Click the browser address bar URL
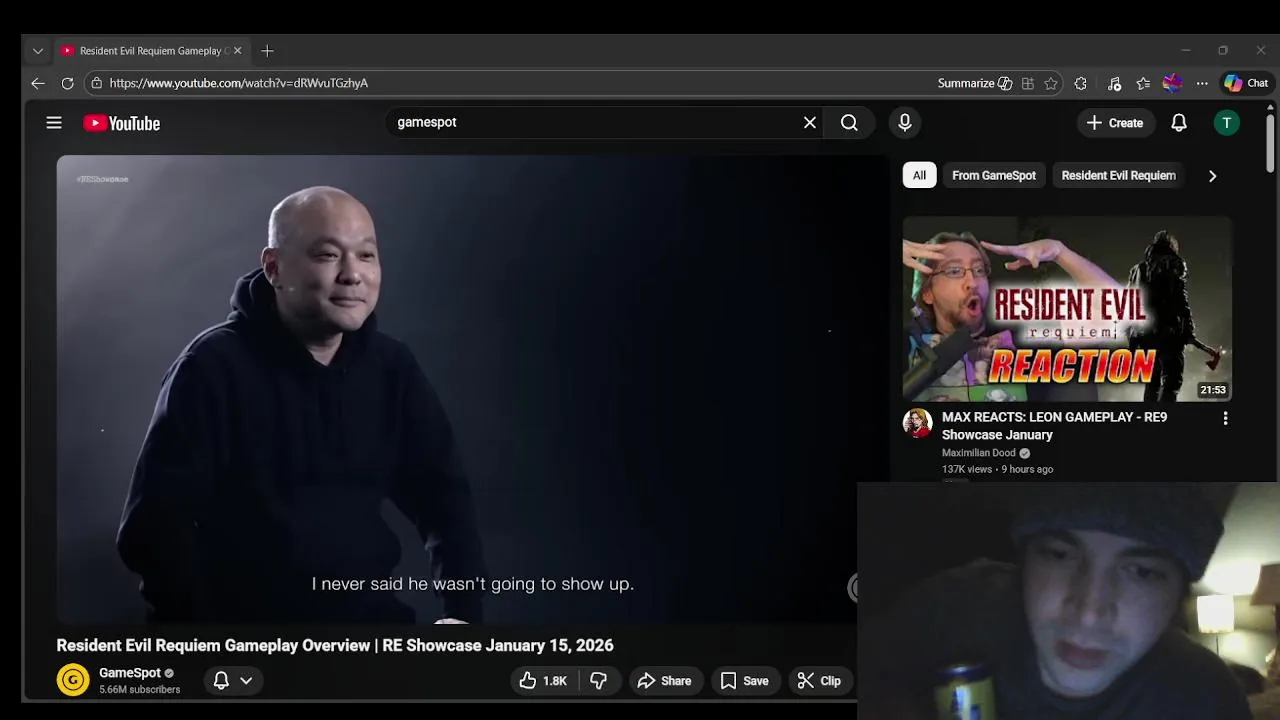This screenshot has width=1280, height=720. click(239, 83)
